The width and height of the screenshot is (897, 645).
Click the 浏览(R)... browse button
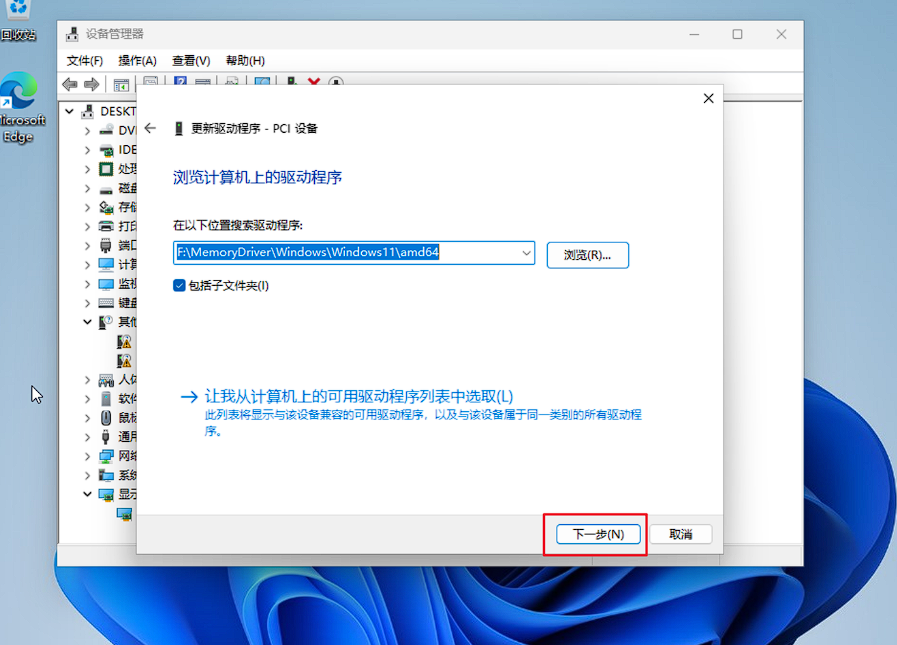point(588,255)
